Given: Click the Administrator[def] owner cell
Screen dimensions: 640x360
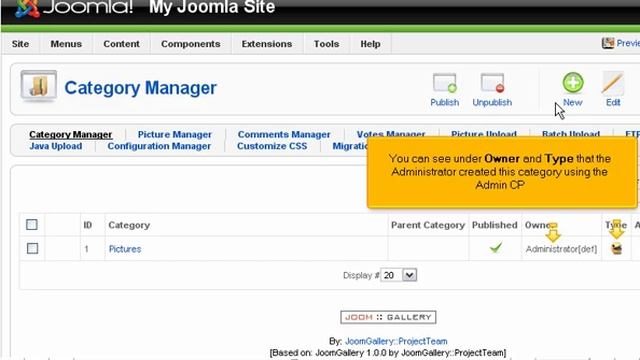Looking at the screenshot, I should [x=561, y=249].
